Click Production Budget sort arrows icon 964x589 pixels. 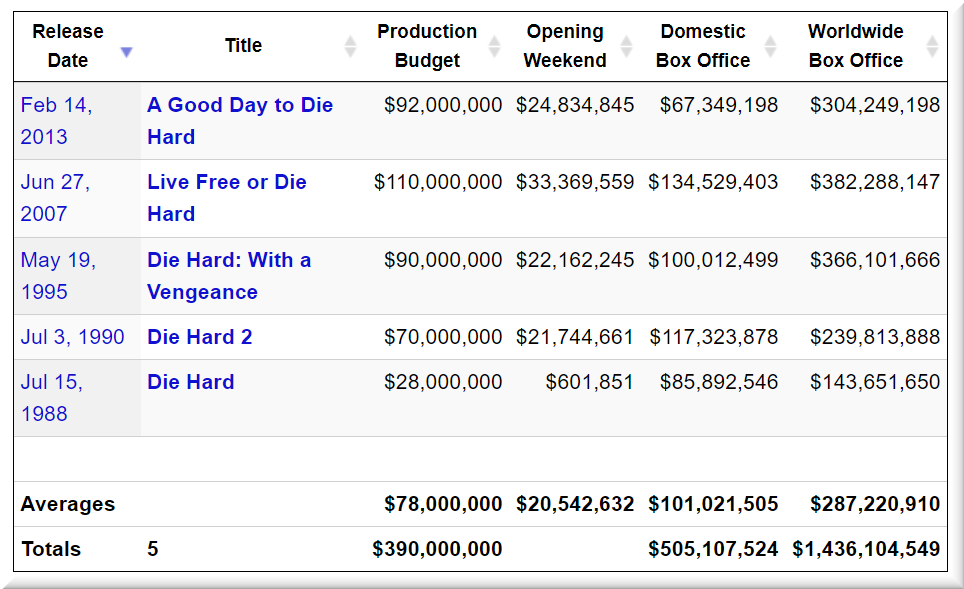(494, 46)
